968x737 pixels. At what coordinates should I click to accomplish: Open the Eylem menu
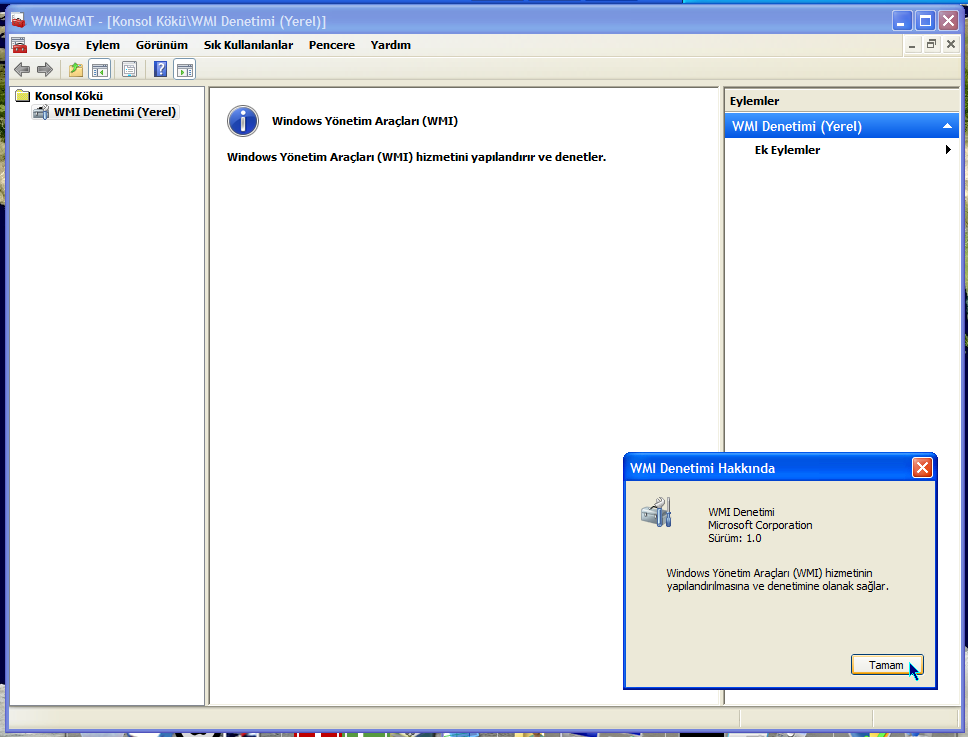click(x=102, y=45)
